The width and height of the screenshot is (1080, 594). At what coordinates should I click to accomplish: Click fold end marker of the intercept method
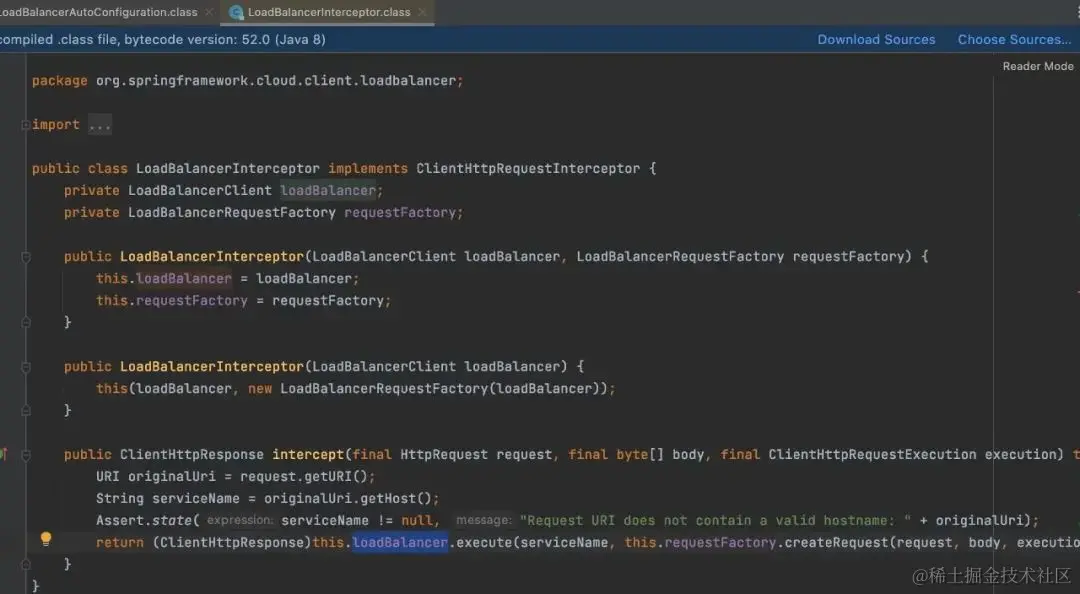click(25, 564)
